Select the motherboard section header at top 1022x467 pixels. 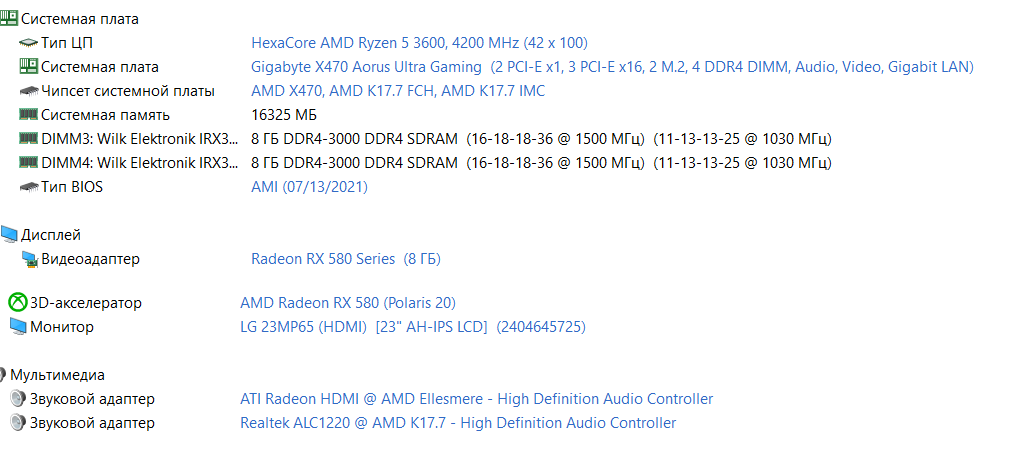(79, 19)
